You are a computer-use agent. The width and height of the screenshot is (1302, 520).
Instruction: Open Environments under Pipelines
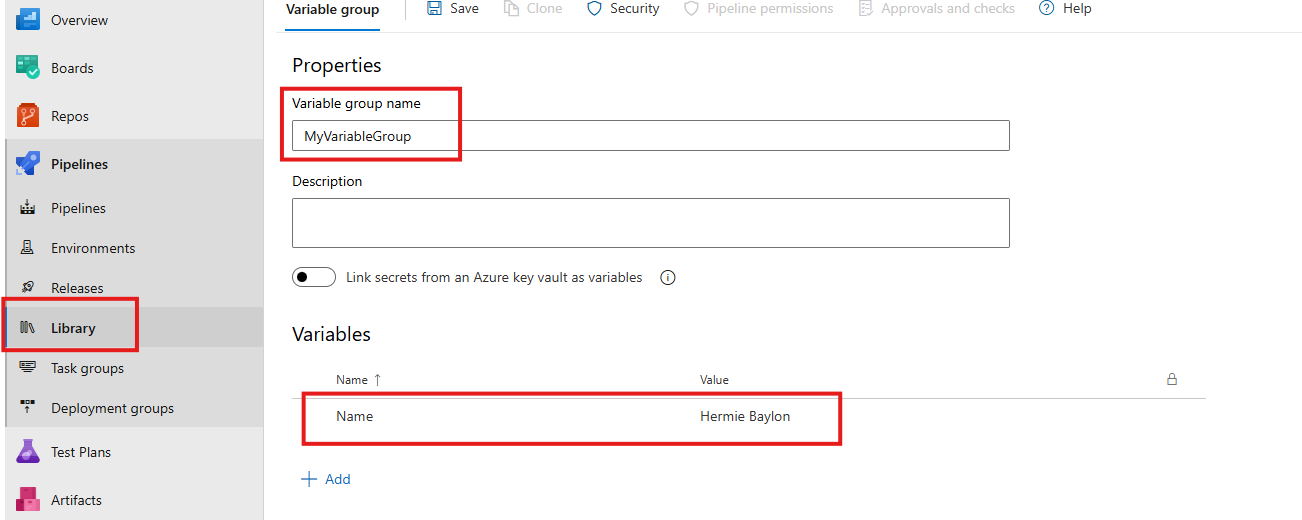93,248
